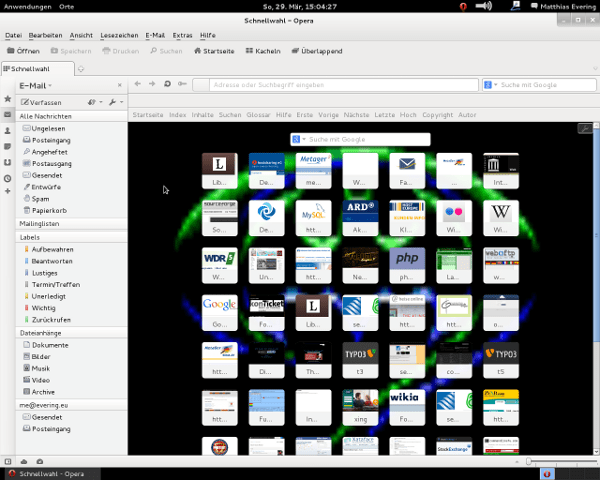The height and width of the screenshot is (480, 600).
Task: Open the Bearbeiten menu
Action: point(46,35)
